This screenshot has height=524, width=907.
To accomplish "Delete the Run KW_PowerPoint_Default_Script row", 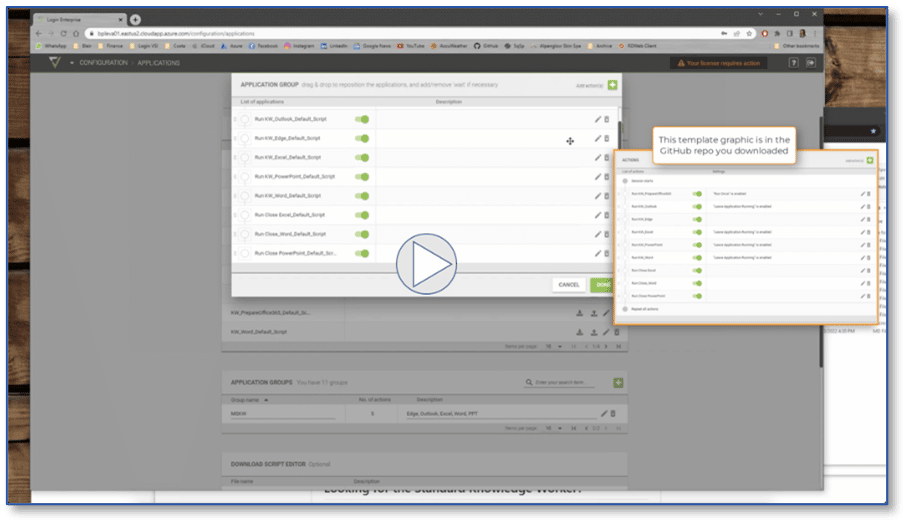I will pos(607,176).
